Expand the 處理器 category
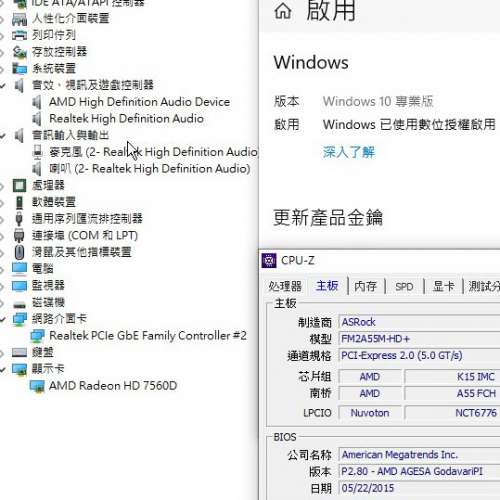 [x=2, y=186]
